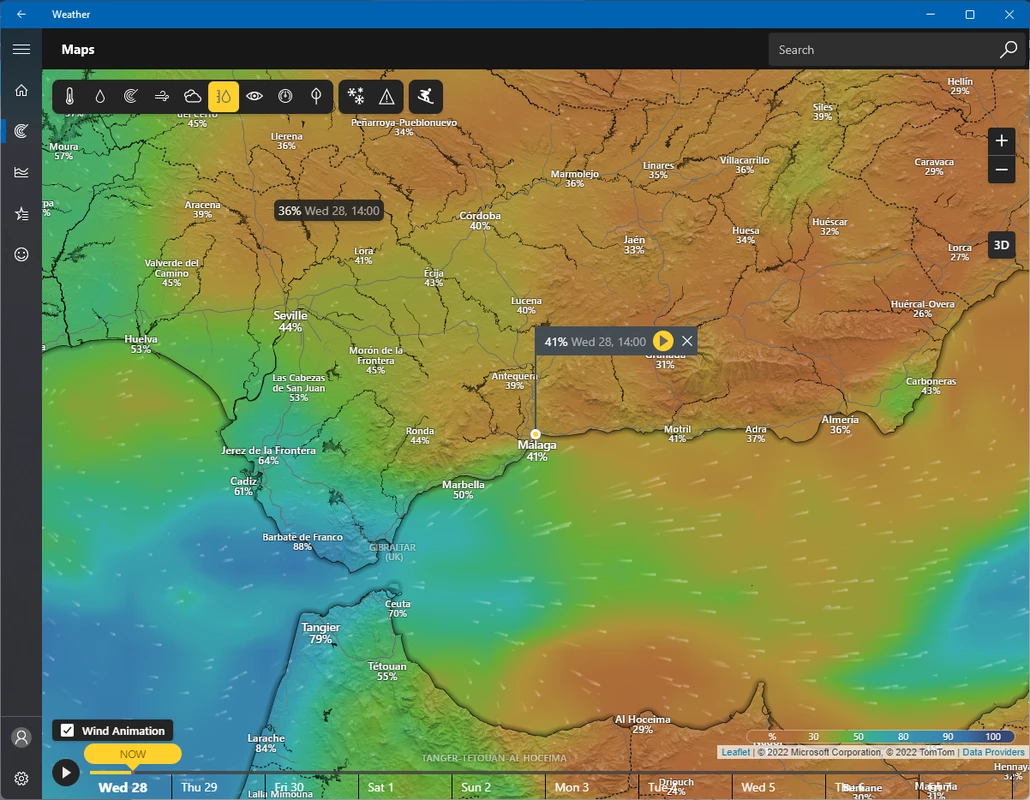The height and width of the screenshot is (800, 1030).
Task: Click the search magnifier icon
Action: pyautogui.click(x=1008, y=49)
